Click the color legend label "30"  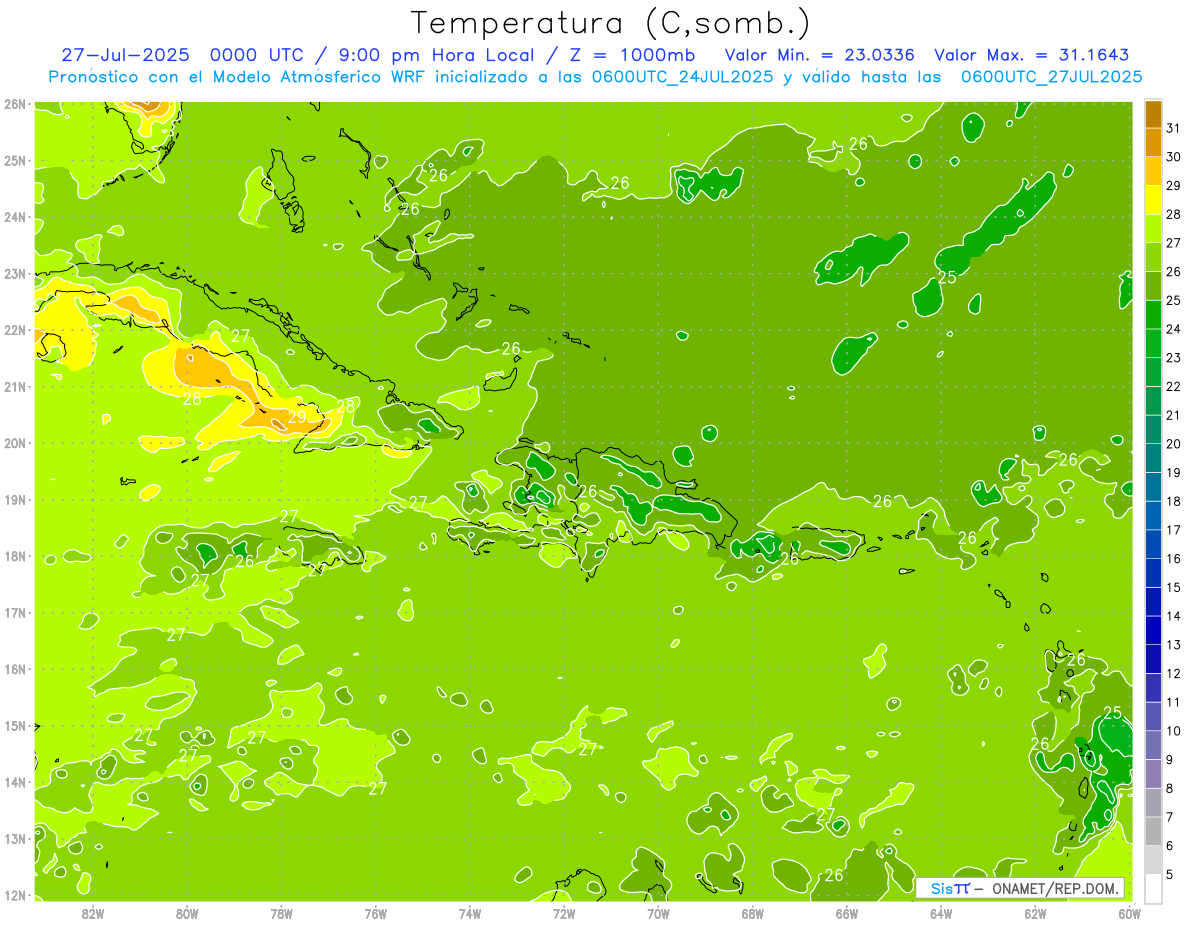click(1173, 157)
